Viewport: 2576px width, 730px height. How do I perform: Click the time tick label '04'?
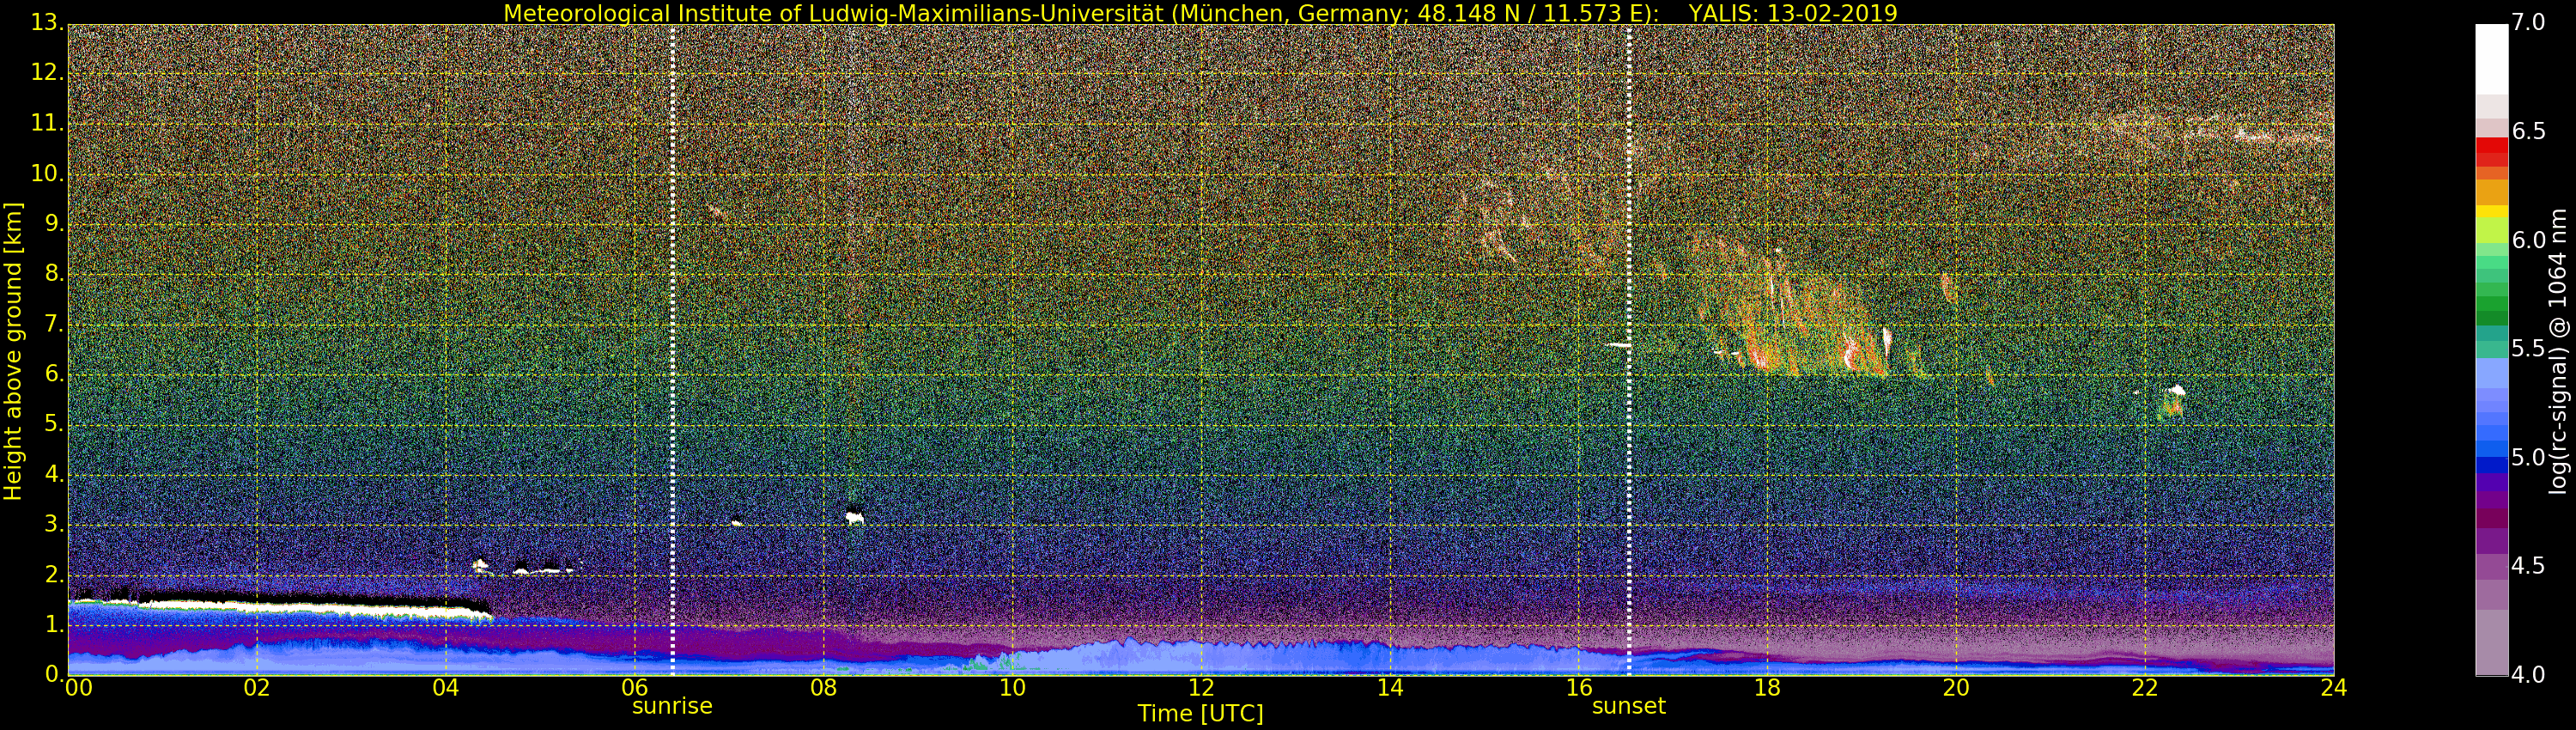(x=446, y=688)
